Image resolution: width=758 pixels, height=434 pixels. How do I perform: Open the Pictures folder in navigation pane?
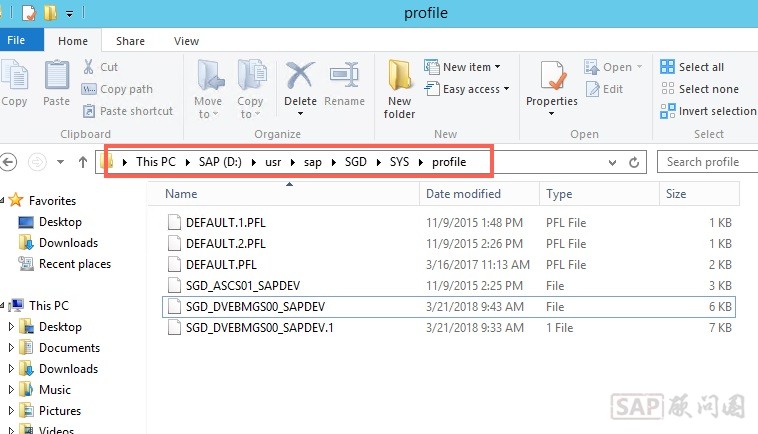click(59, 411)
